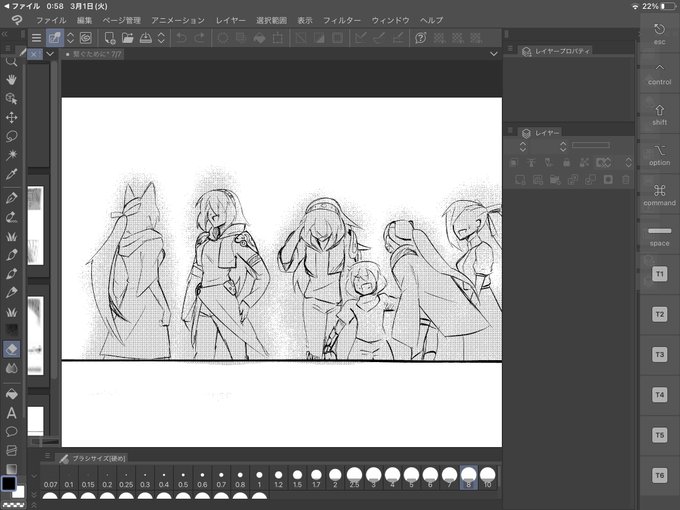This screenshot has width=680, height=510.
Task: Select the Zoom magnifier tool
Action: [11, 61]
